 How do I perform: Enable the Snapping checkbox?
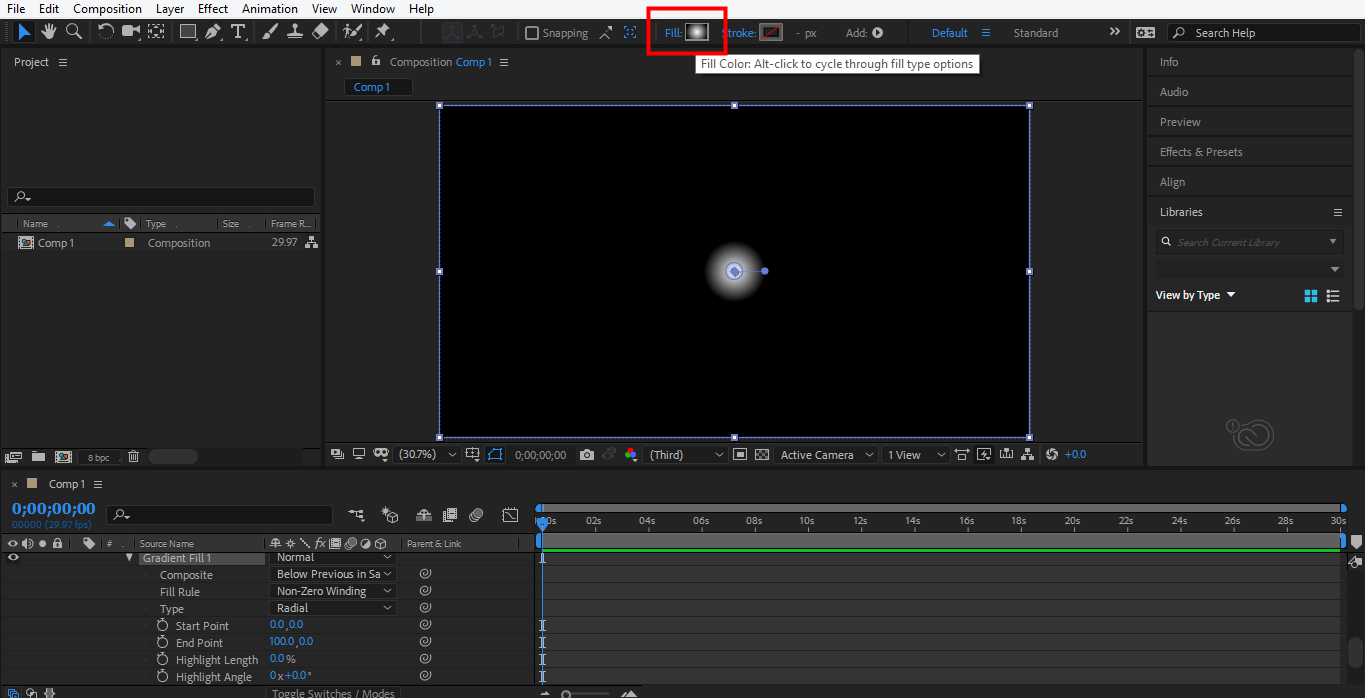pos(532,33)
